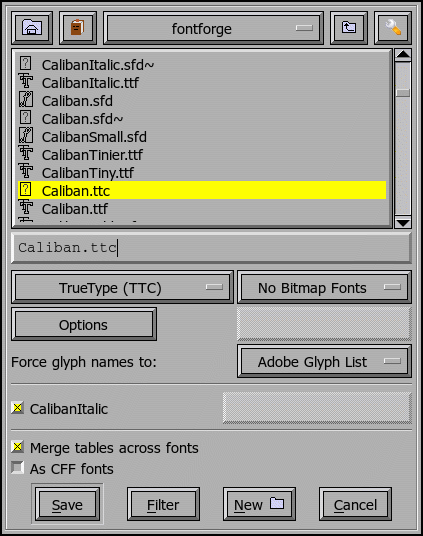Uncheck the CalibanItalic checkbox

pyautogui.click(x=17, y=408)
